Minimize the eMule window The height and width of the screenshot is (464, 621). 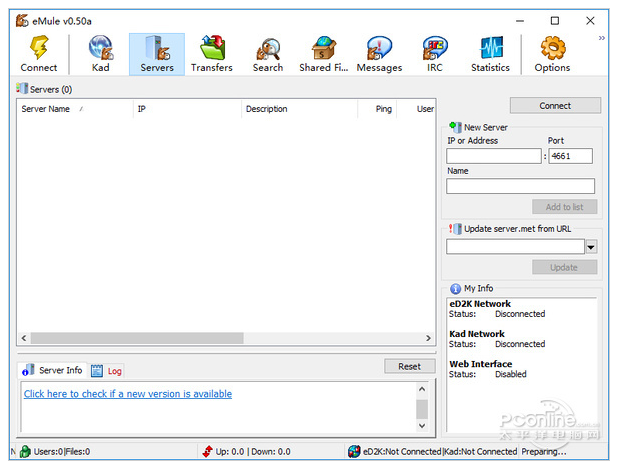click(x=520, y=21)
